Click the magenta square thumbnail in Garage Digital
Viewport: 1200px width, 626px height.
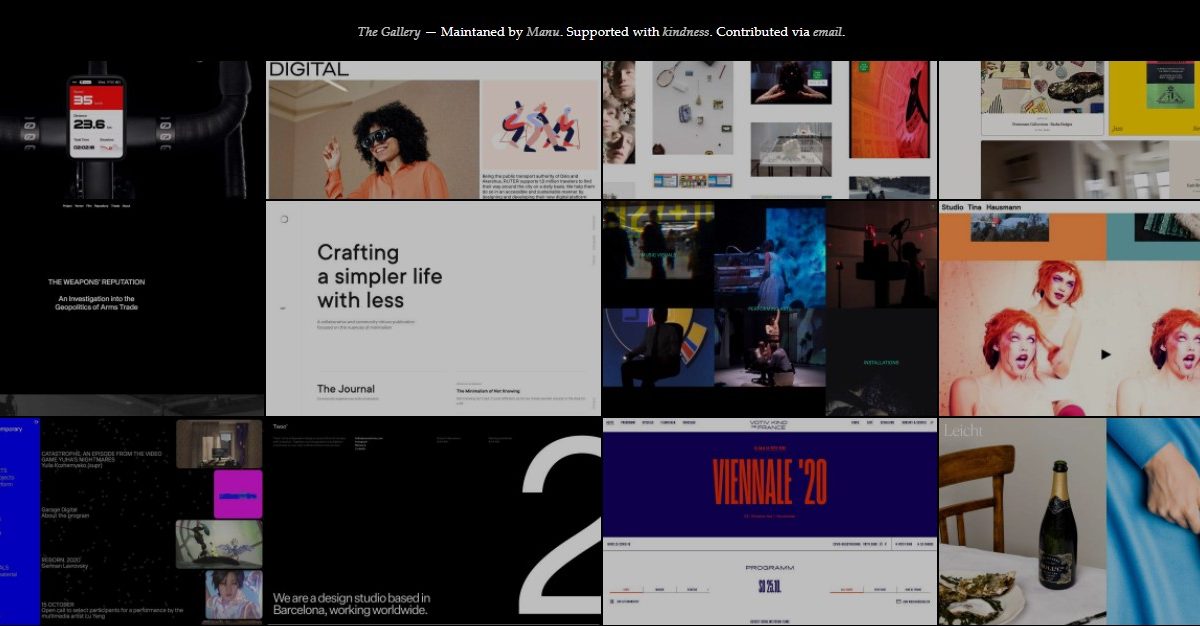237,494
